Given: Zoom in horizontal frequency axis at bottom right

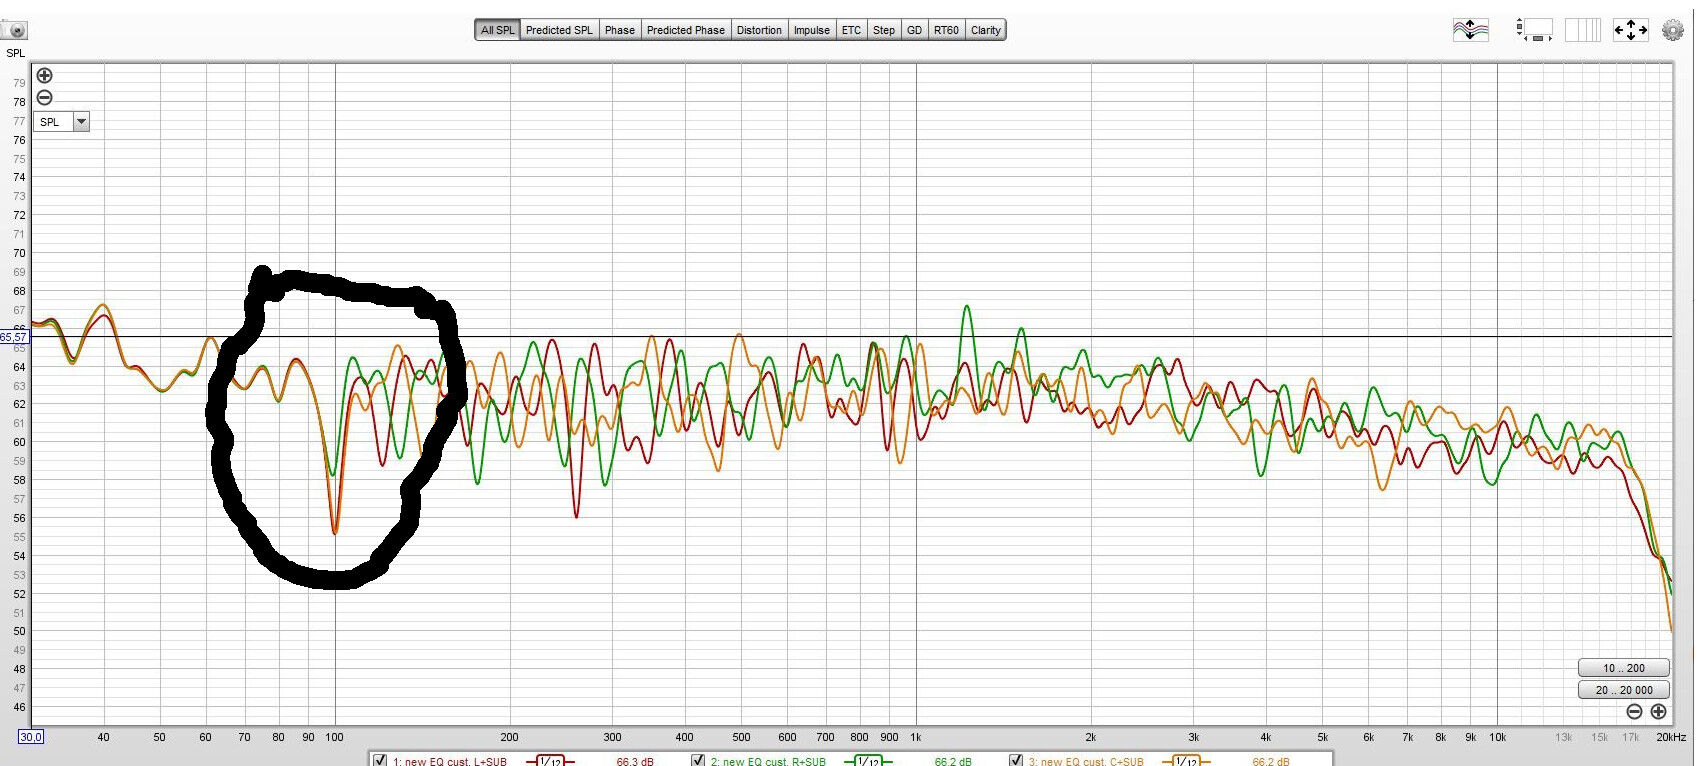Looking at the screenshot, I should click(1658, 712).
